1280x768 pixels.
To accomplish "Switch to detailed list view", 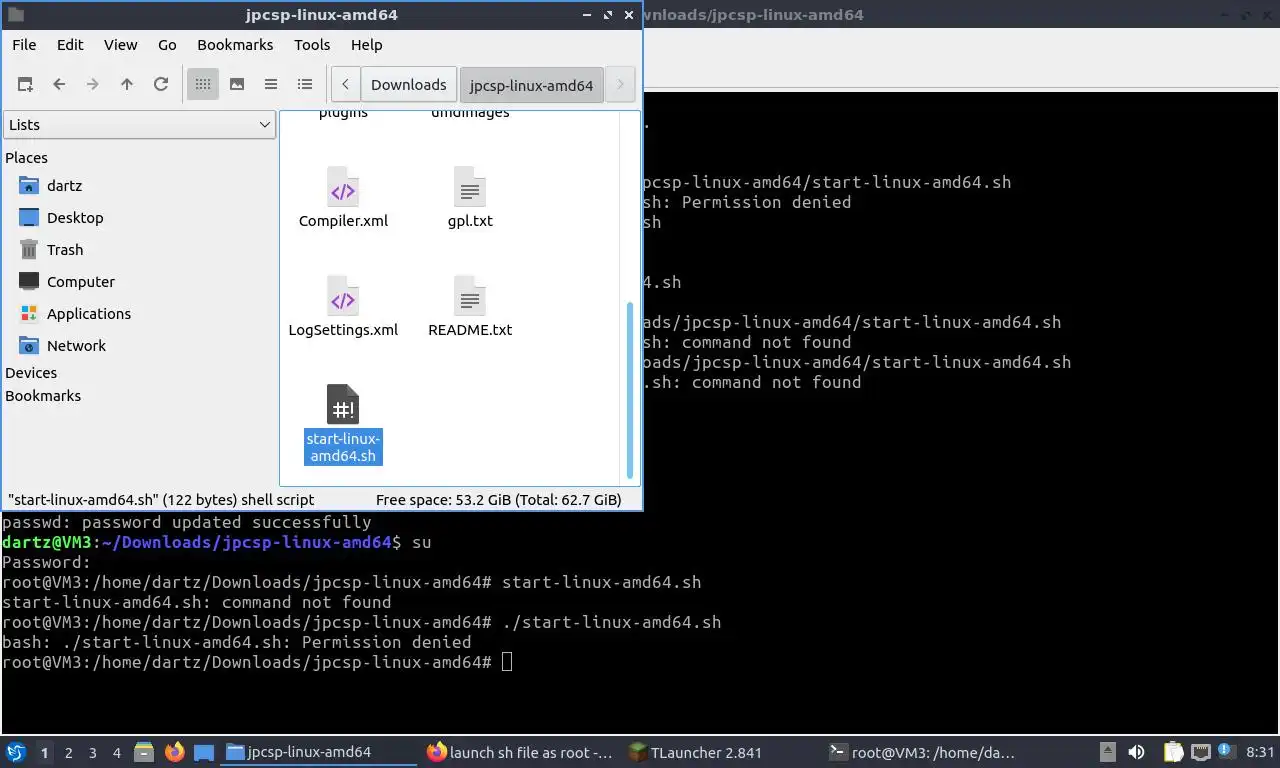I will [x=305, y=85].
